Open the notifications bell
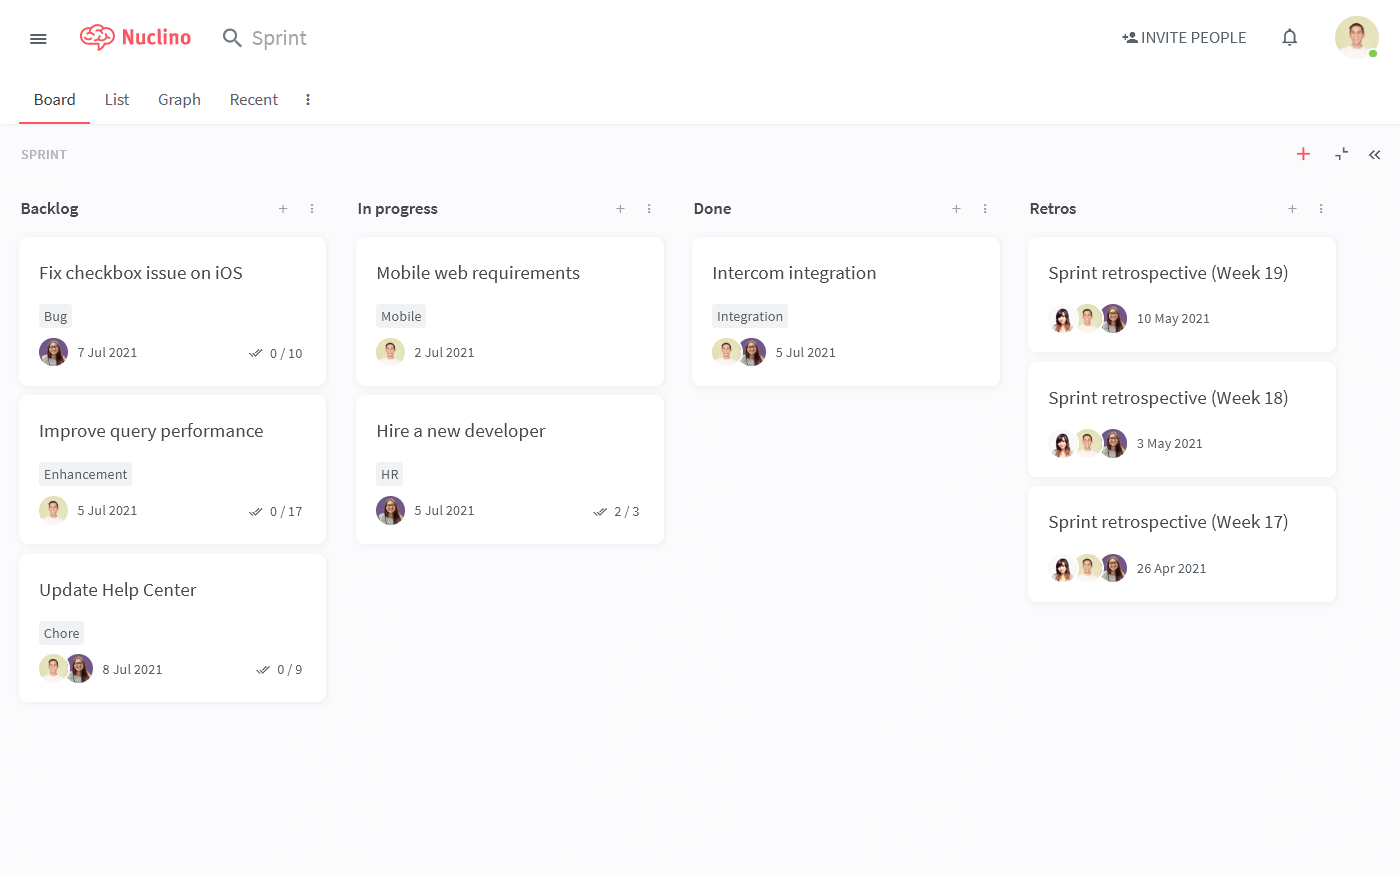 [x=1290, y=38]
